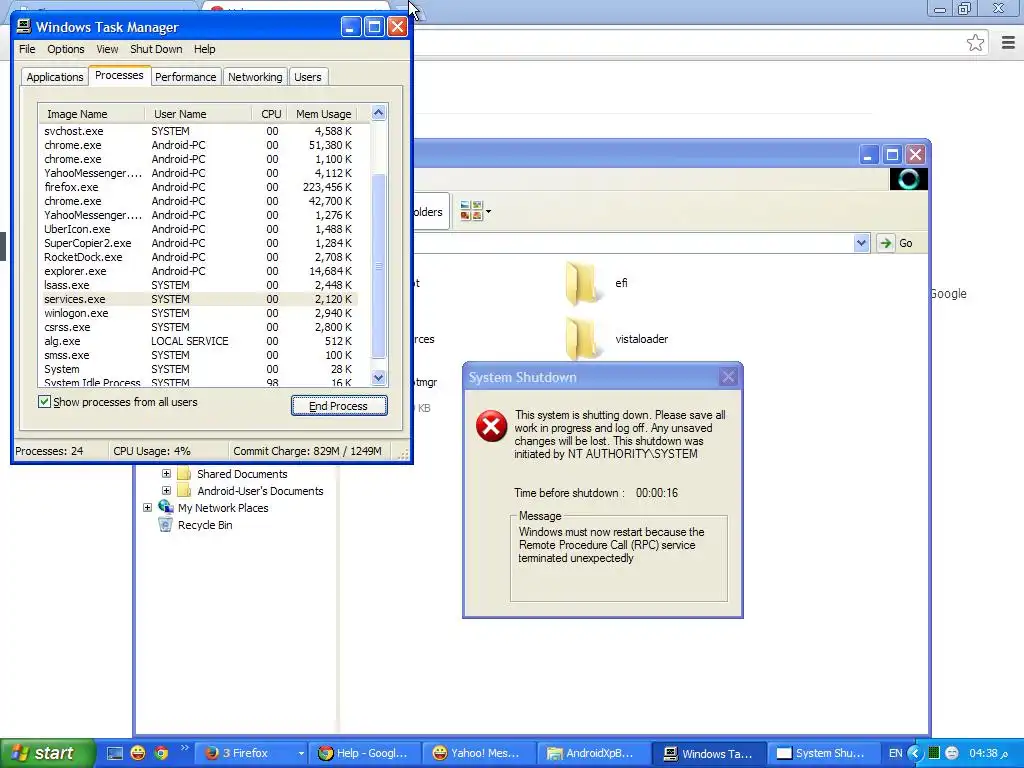This screenshot has height=768, width=1024.
Task: Open the Chrome hamburger menu
Action: pos(1008,43)
